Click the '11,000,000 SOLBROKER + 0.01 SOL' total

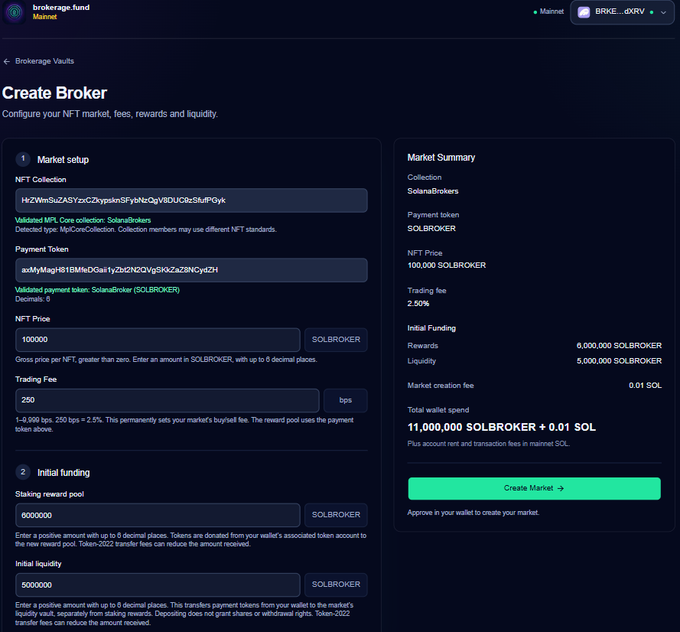501,427
